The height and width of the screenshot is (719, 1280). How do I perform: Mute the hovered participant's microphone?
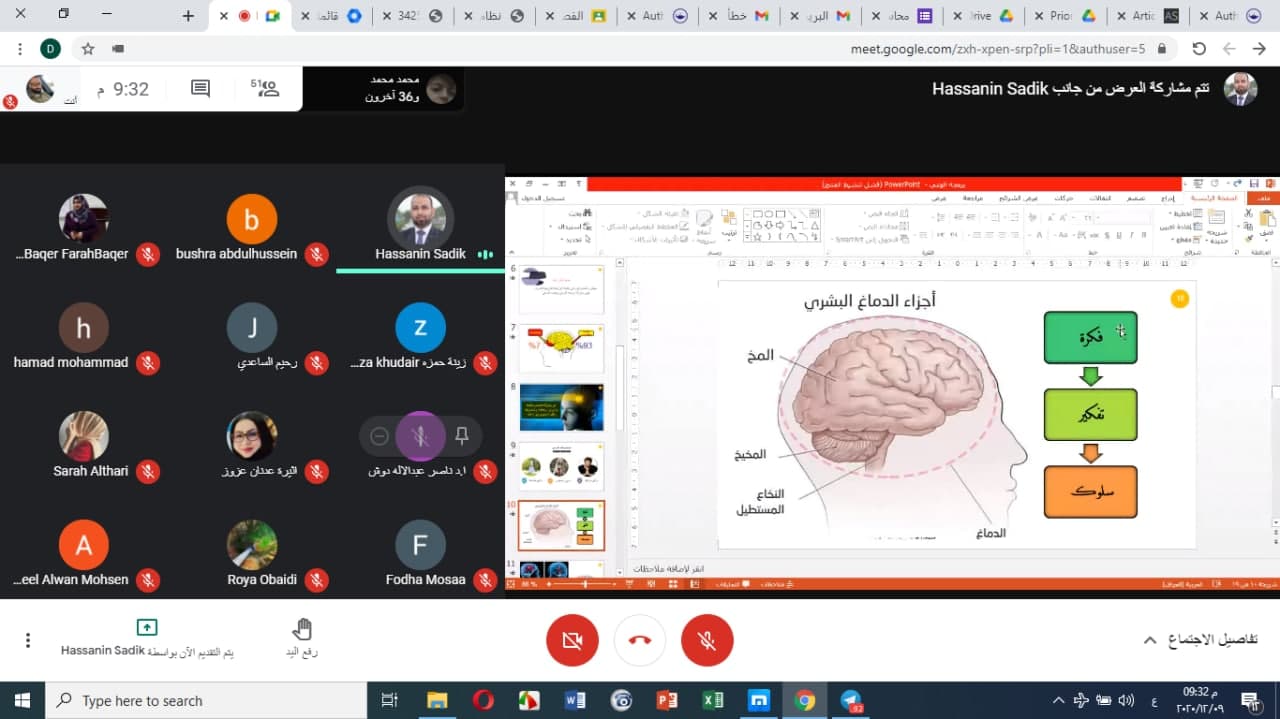coord(420,436)
